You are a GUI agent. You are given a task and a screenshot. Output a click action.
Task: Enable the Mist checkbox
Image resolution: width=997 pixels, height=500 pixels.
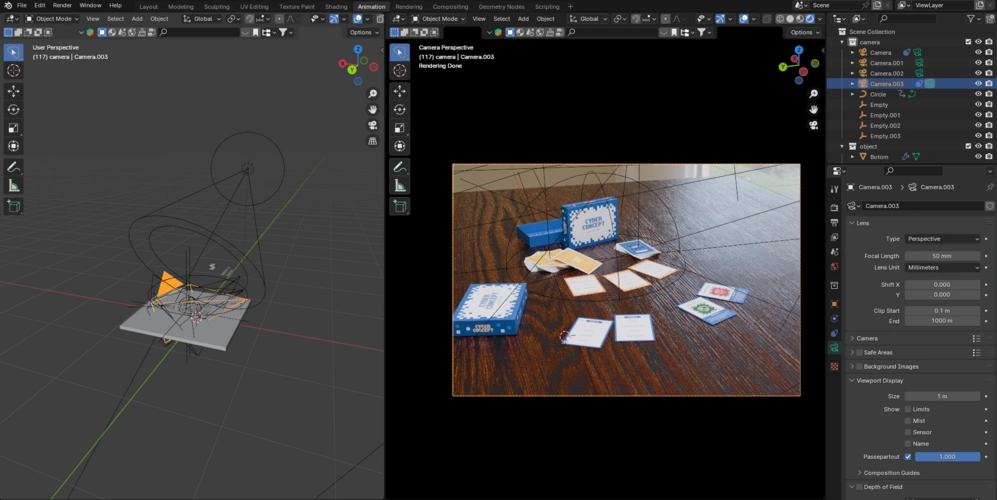(908, 420)
